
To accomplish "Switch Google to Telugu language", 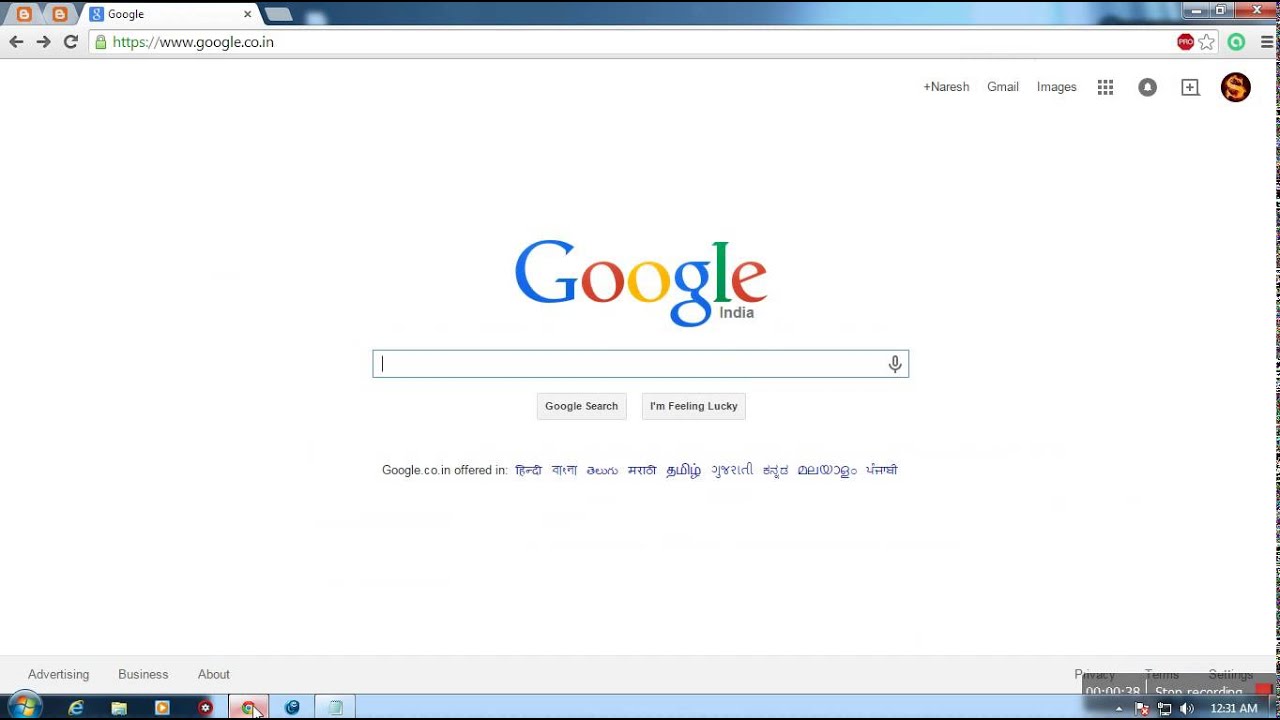I will 602,470.
